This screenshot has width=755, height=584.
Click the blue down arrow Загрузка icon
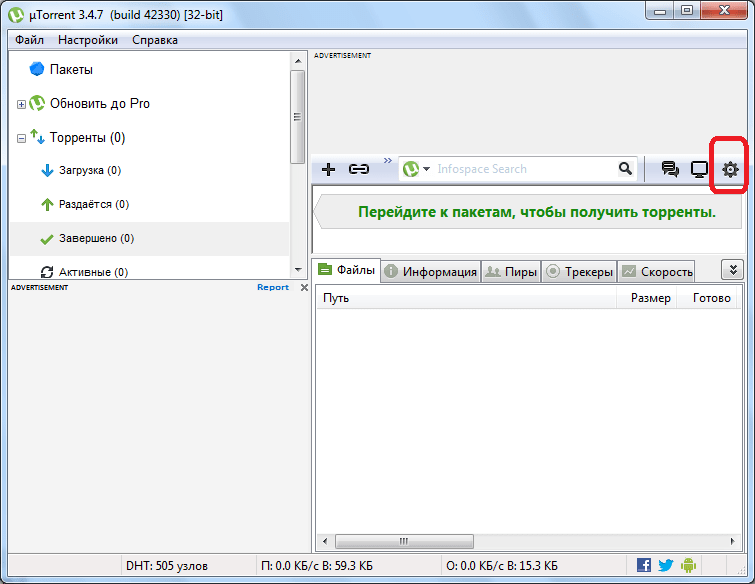47,170
